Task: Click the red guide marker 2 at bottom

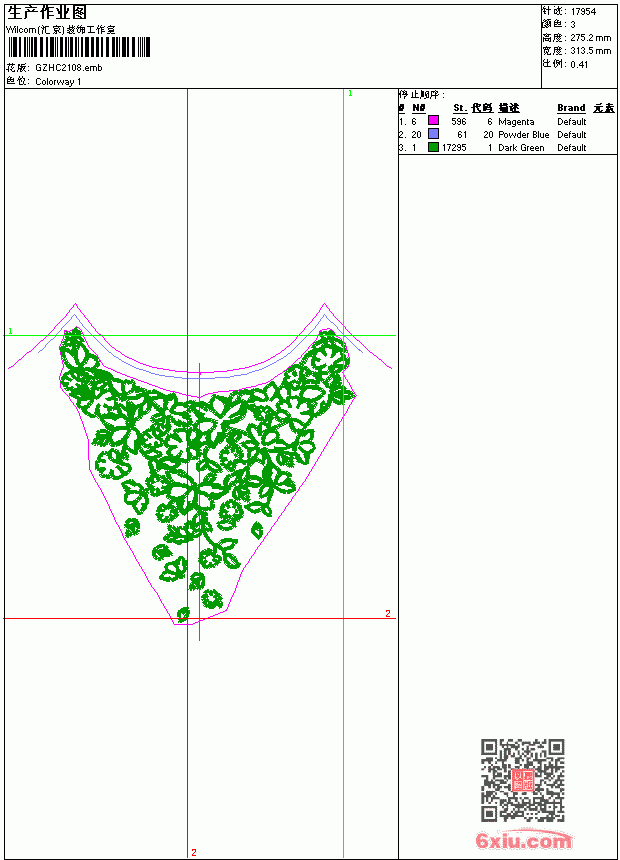Action: 194,852
